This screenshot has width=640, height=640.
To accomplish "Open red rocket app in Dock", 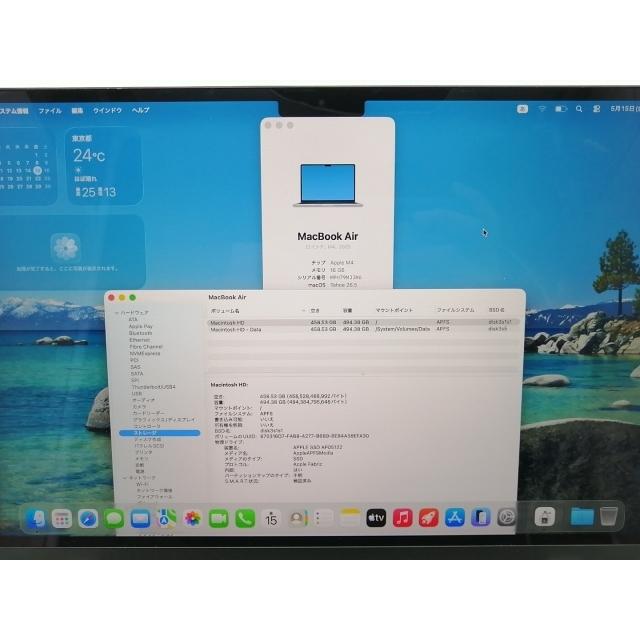I will [429, 518].
